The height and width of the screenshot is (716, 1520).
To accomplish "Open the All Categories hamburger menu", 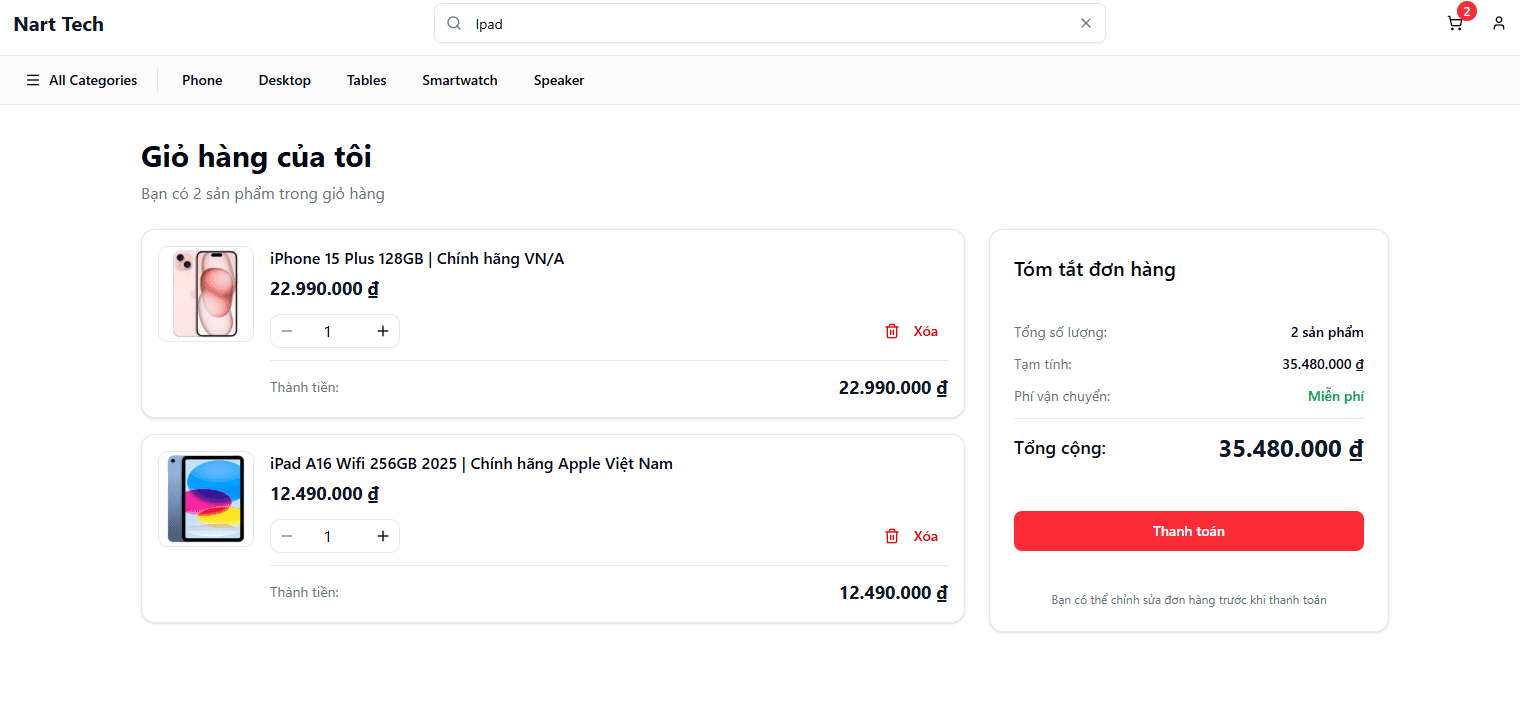I will coord(32,79).
